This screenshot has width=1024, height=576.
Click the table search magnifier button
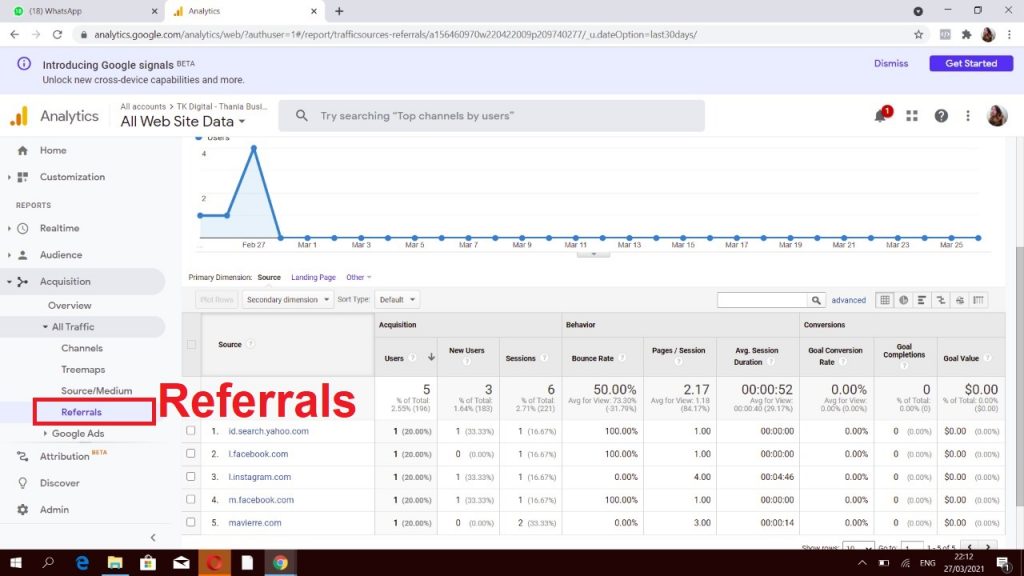(817, 300)
